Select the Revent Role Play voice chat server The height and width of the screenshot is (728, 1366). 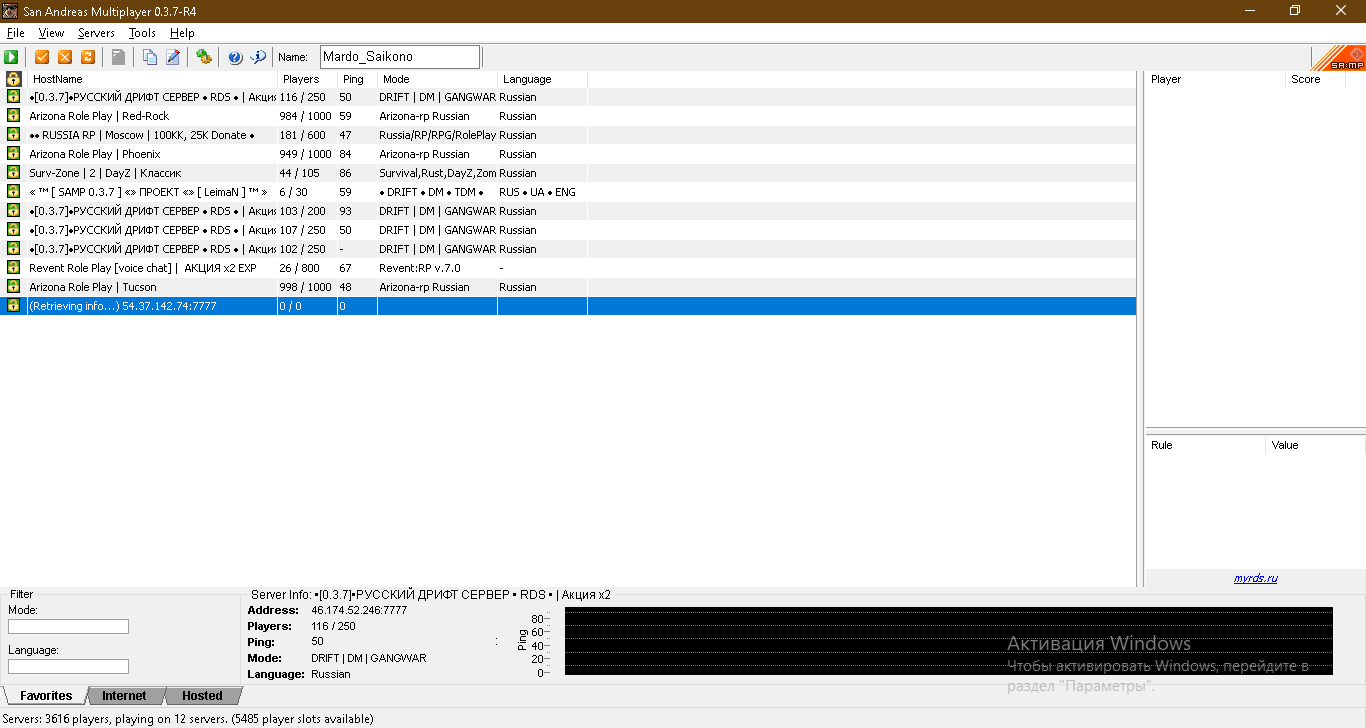pos(568,268)
